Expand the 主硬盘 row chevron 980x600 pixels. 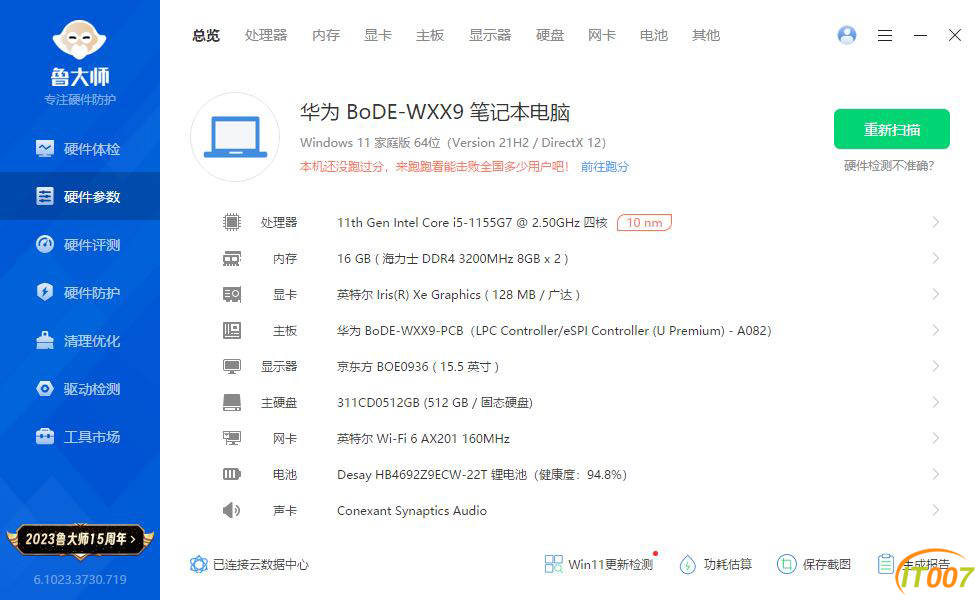(936, 402)
